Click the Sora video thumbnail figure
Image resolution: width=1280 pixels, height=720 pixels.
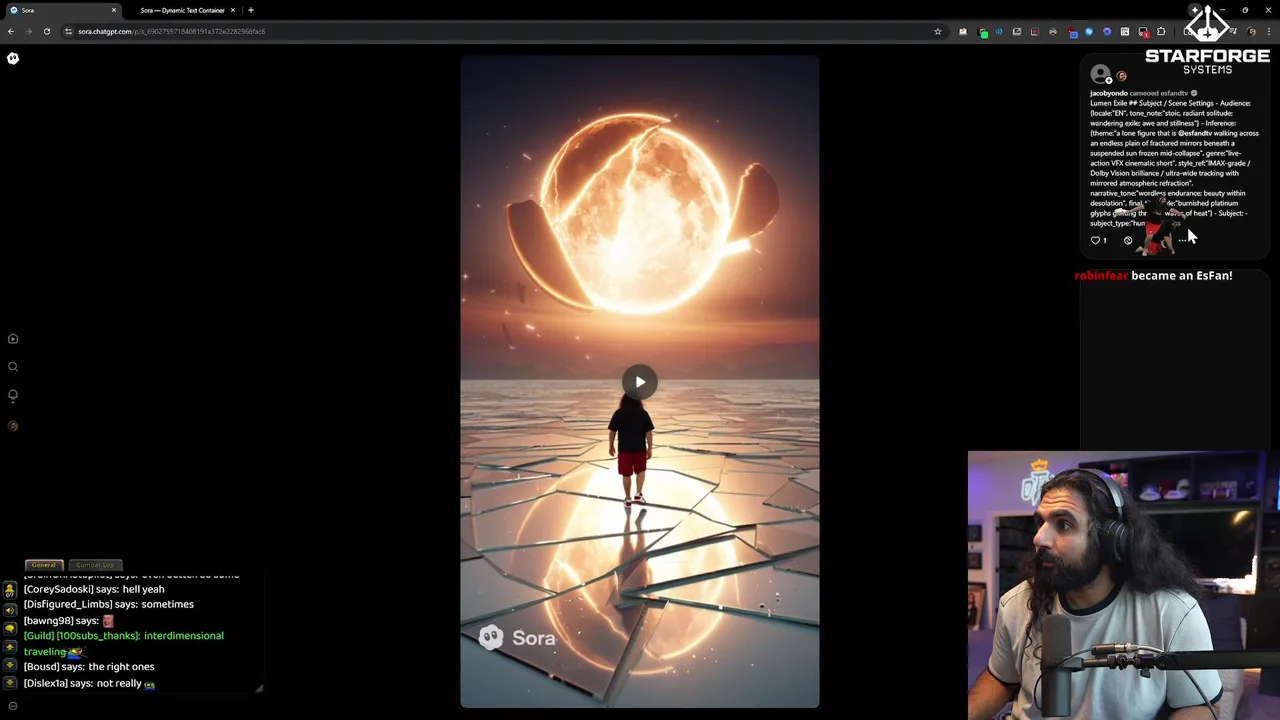click(x=632, y=450)
